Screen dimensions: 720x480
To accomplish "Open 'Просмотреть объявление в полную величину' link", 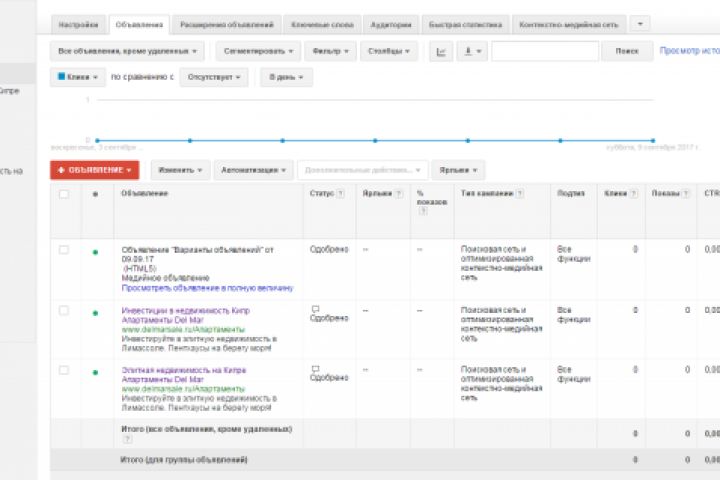I will (207, 288).
